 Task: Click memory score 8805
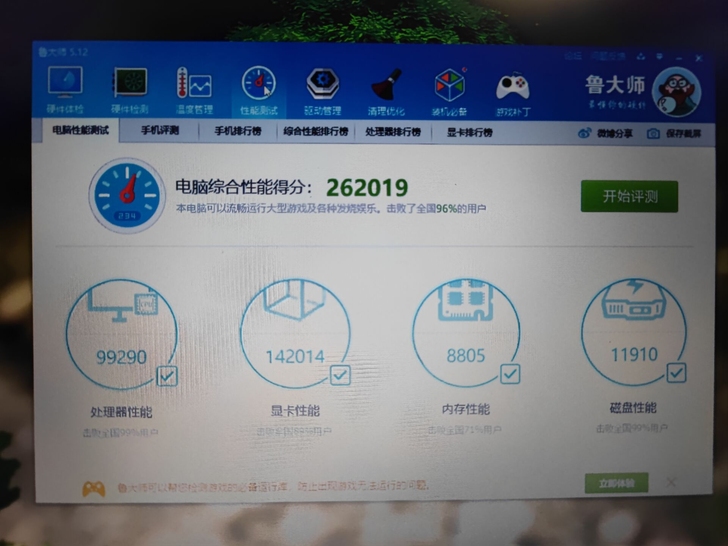(x=466, y=356)
